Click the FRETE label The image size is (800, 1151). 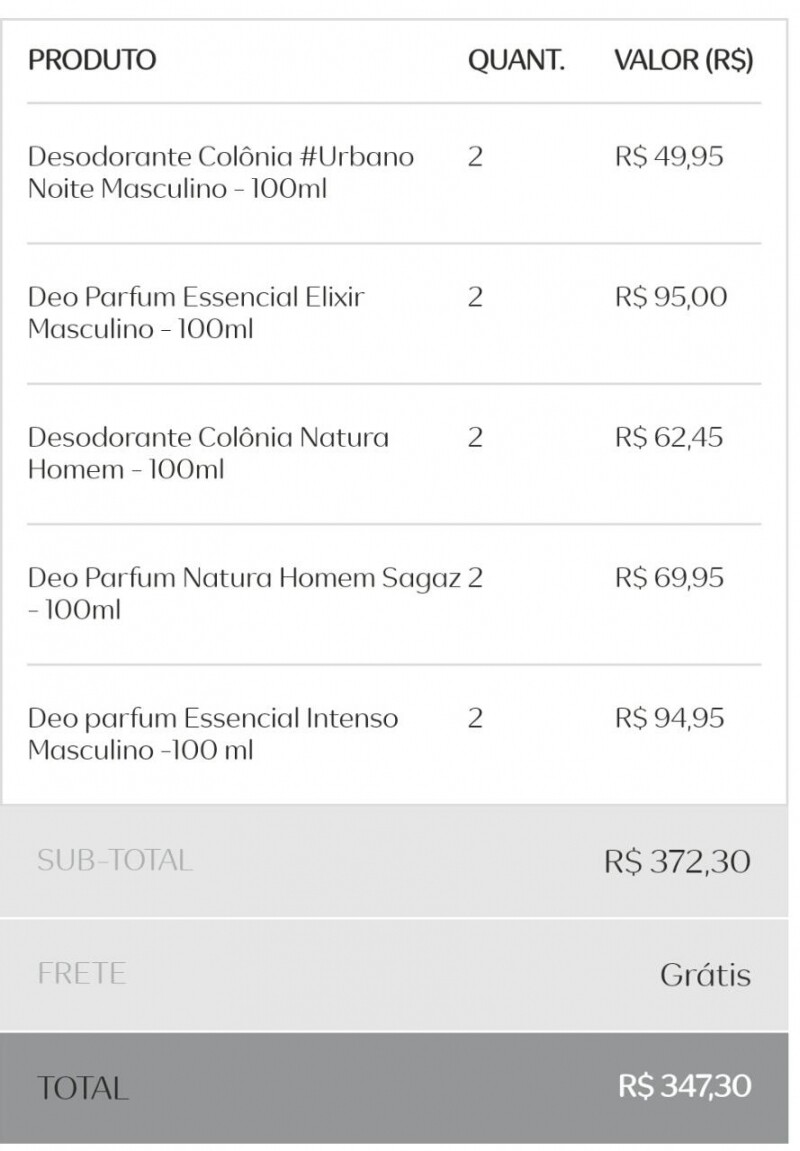click(82, 974)
